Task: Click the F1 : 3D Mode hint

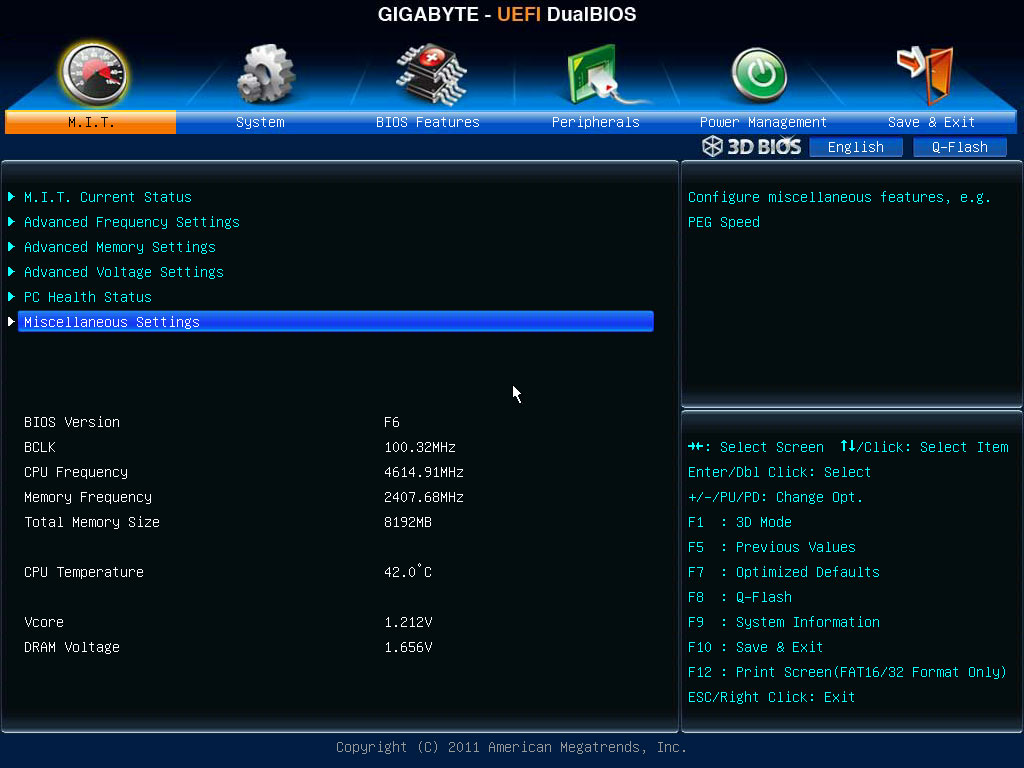Action: [740, 522]
